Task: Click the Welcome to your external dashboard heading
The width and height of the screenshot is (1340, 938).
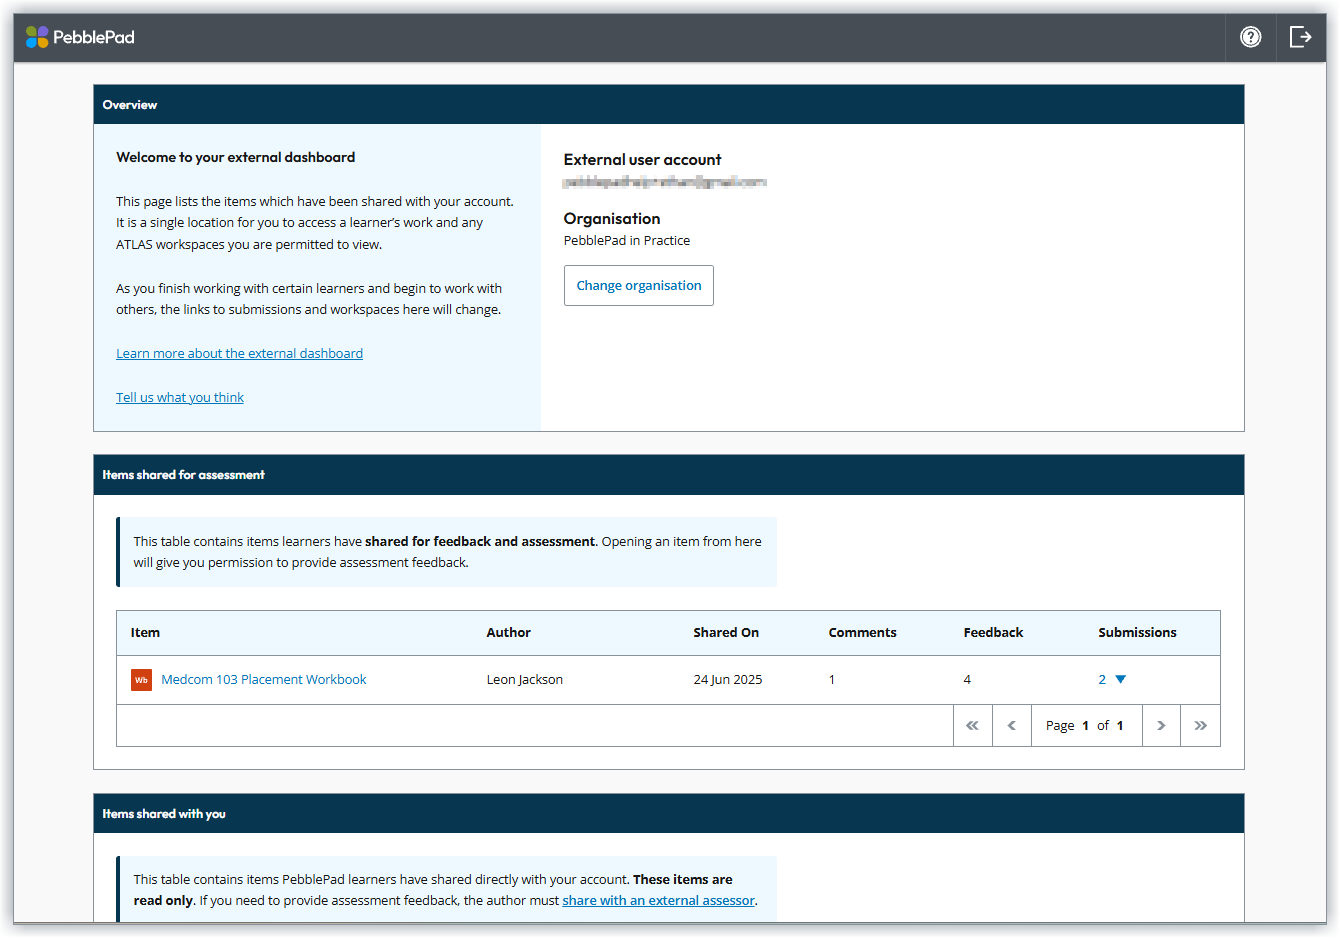Action: [x=236, y=157]
